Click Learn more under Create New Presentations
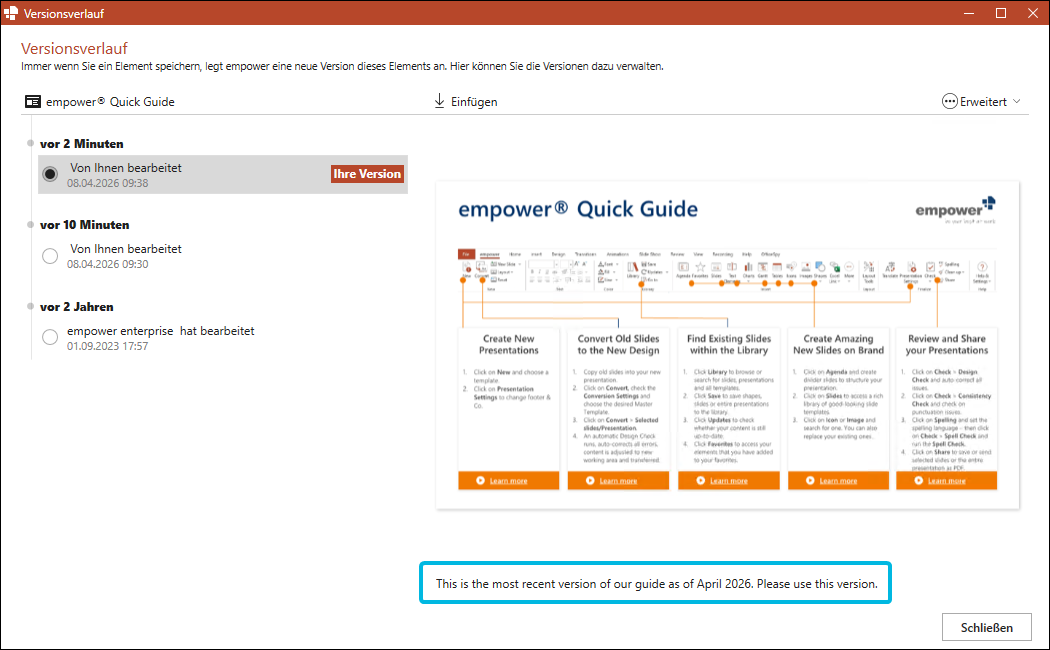 508,481
